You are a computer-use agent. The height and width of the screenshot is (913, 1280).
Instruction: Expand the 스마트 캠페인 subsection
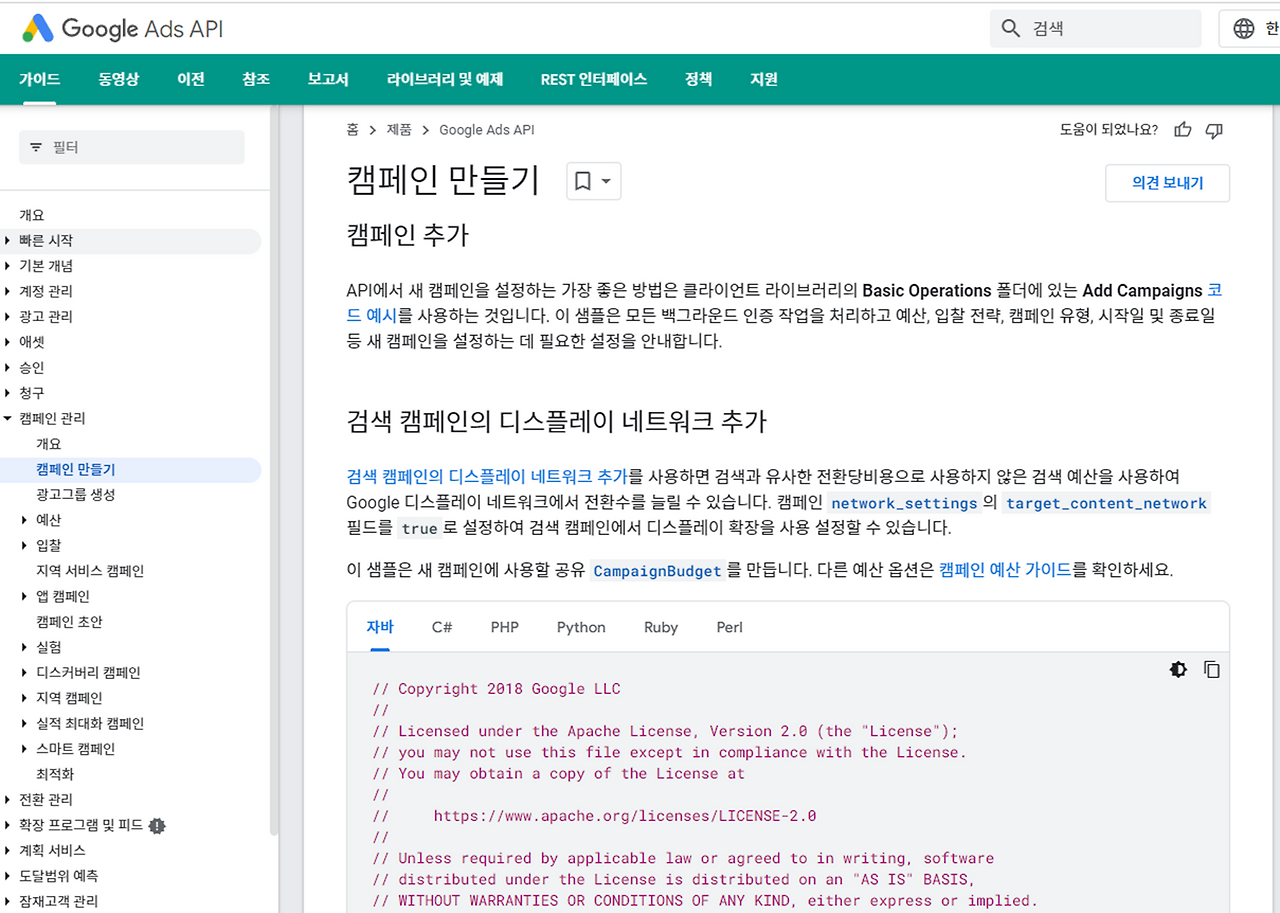[25, 748]
